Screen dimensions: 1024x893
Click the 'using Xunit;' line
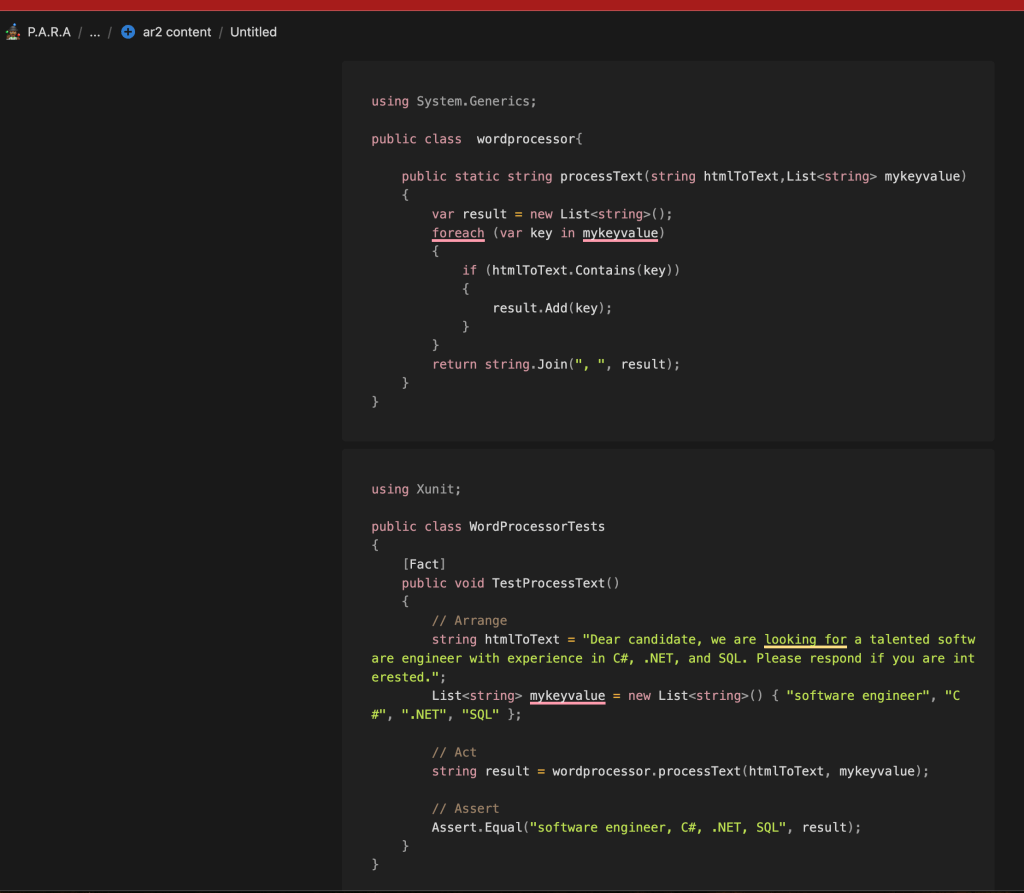(x=416, y=489)
